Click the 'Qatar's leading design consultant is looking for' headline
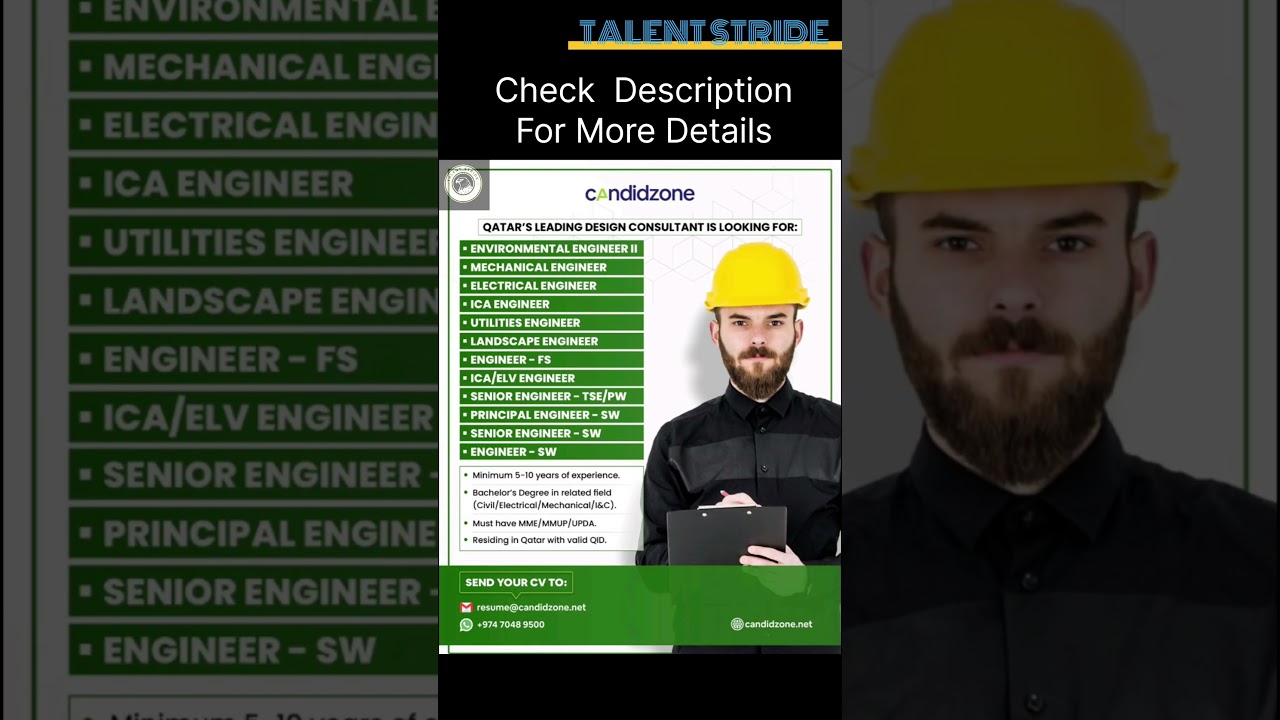Viewport: 1280px width, 720px height. point(640,227)
